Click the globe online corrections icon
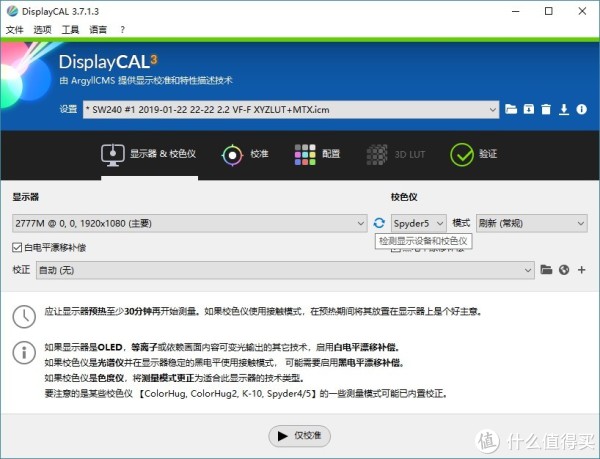This screenshot has height=459, width=600. [x=564, y=270]
